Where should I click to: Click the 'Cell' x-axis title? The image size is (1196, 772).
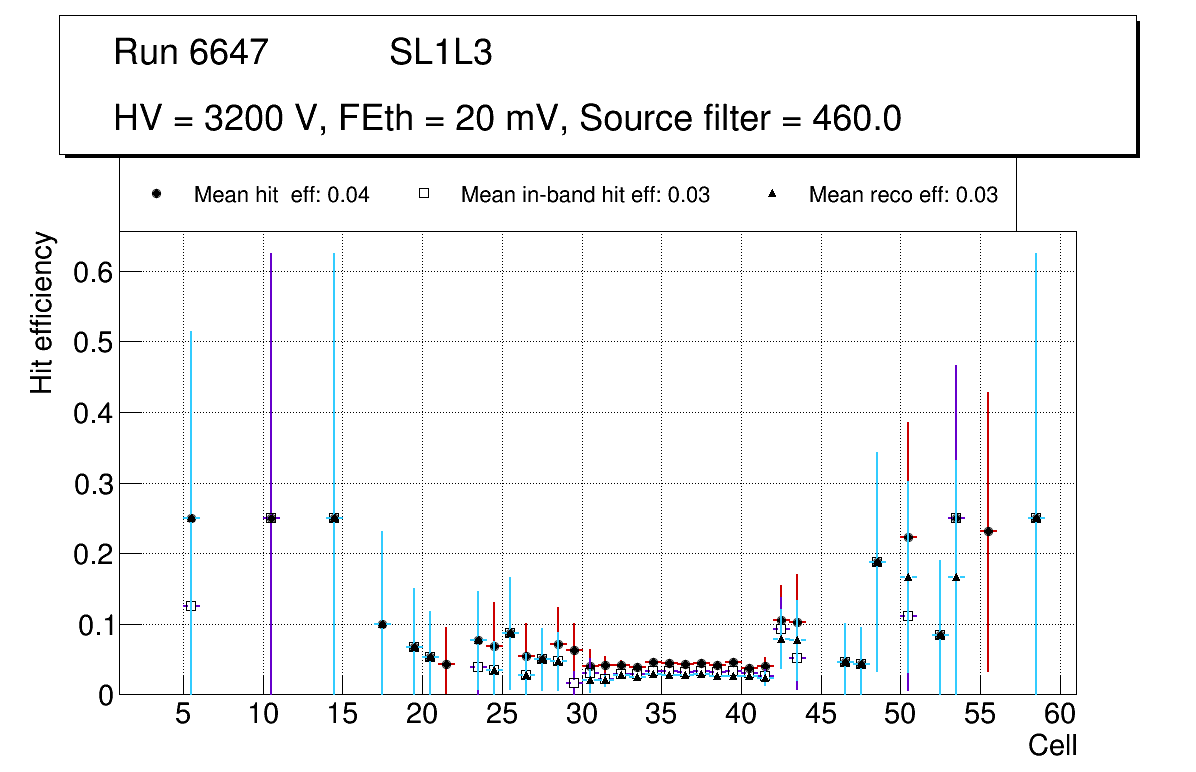pos(1052,745)
